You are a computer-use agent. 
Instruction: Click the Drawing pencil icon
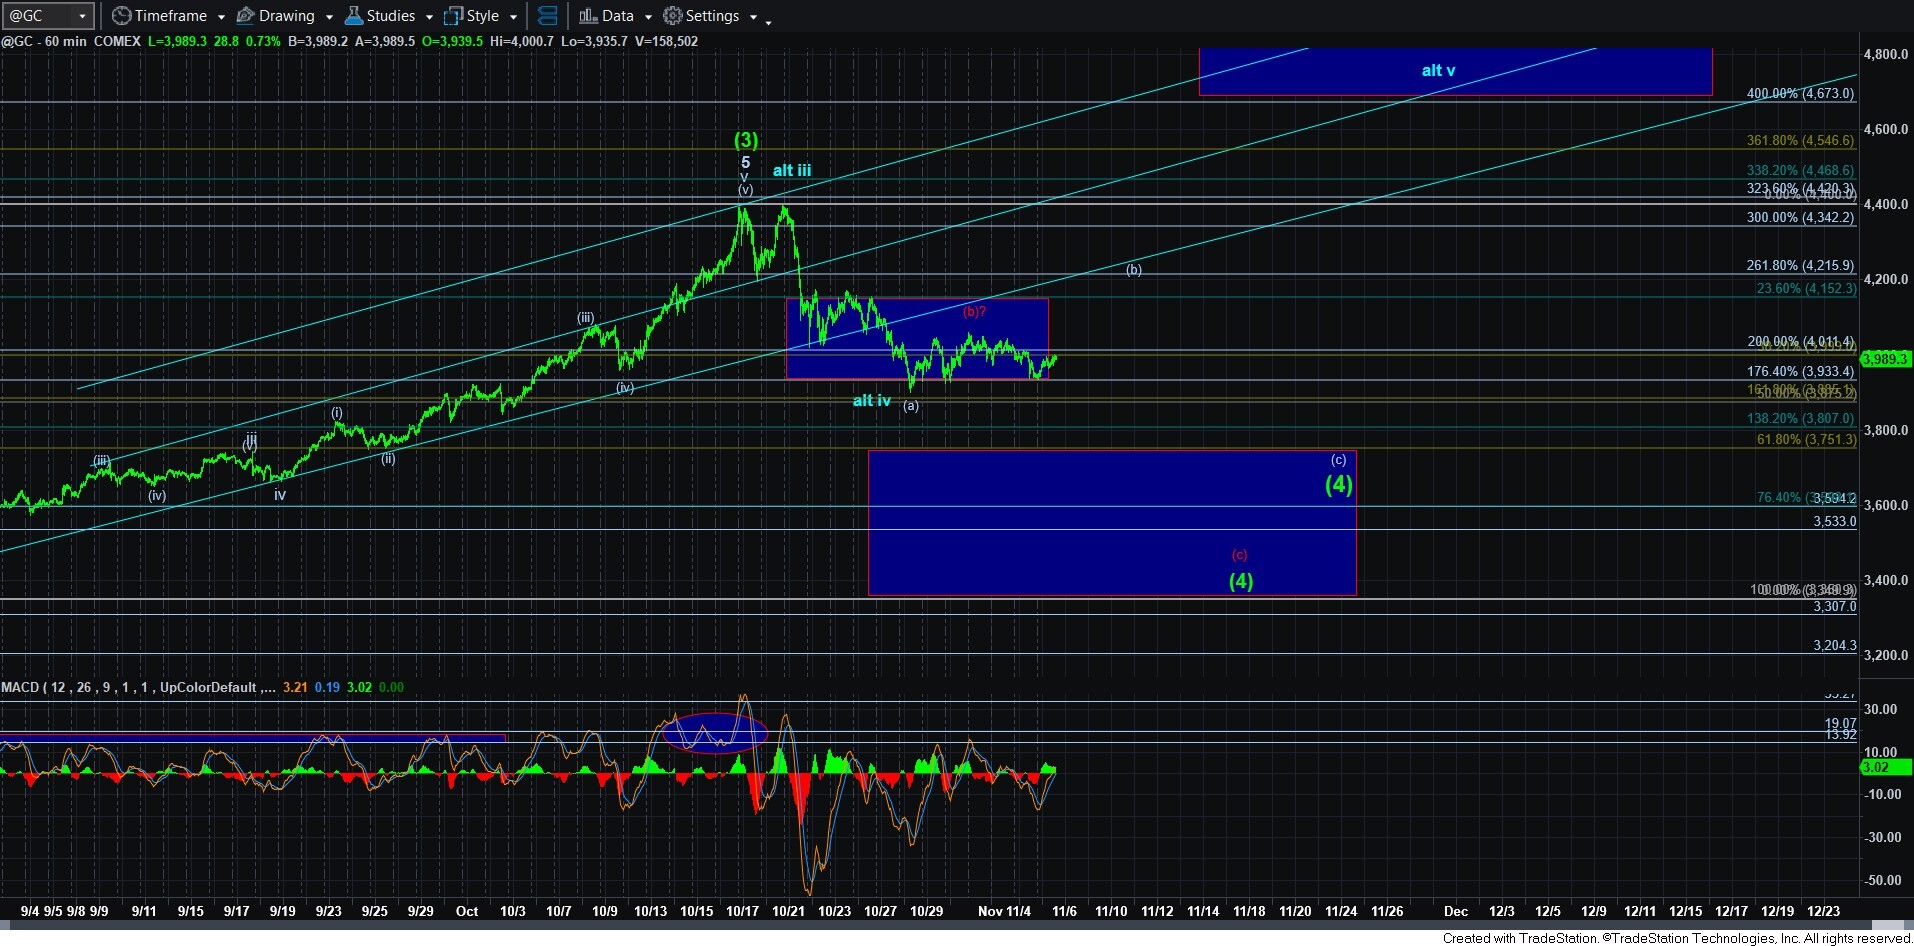(245, 16)
